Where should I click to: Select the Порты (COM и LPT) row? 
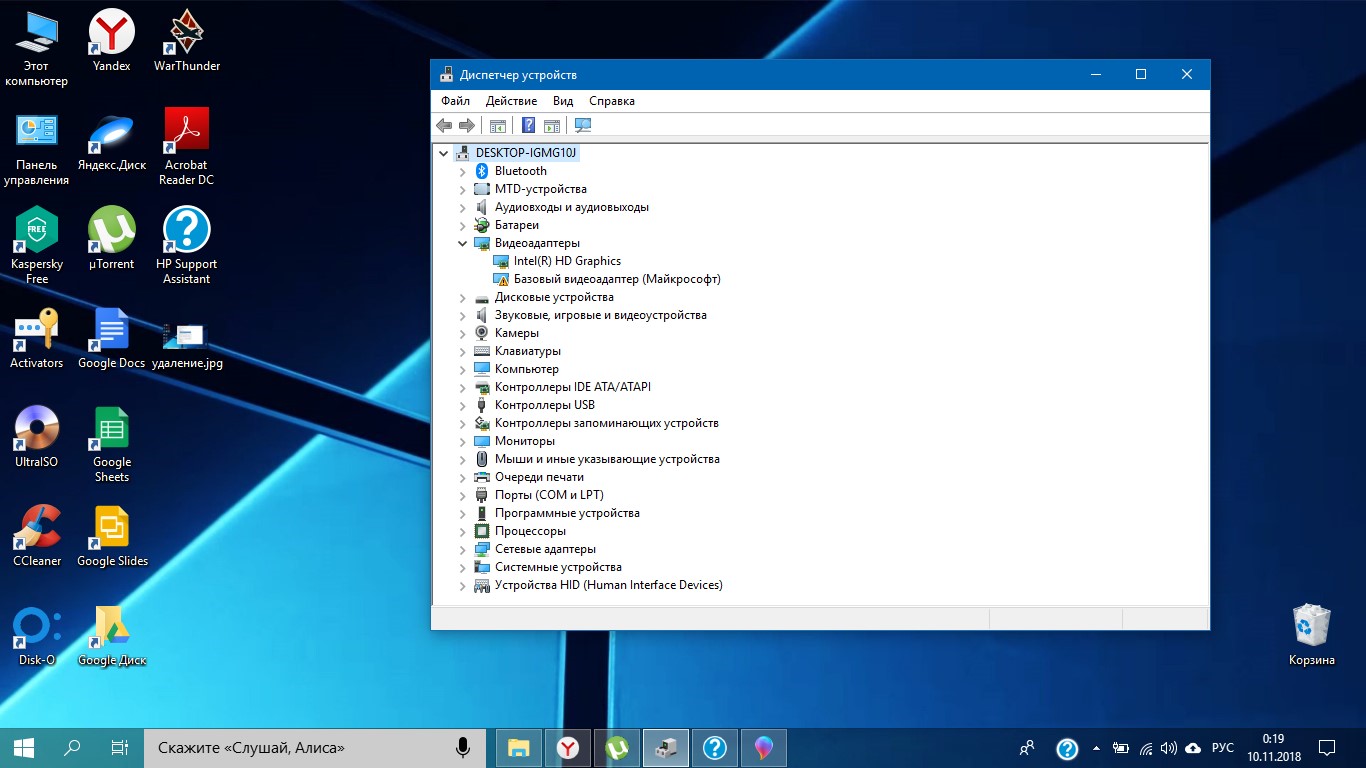tap(549, 495)
